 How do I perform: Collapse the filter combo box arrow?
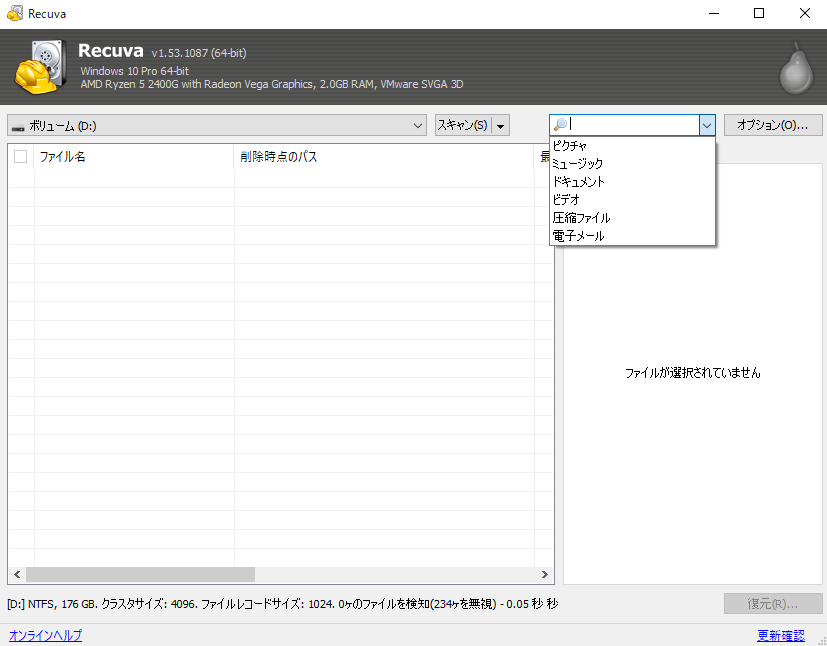(x=707, y=126)
